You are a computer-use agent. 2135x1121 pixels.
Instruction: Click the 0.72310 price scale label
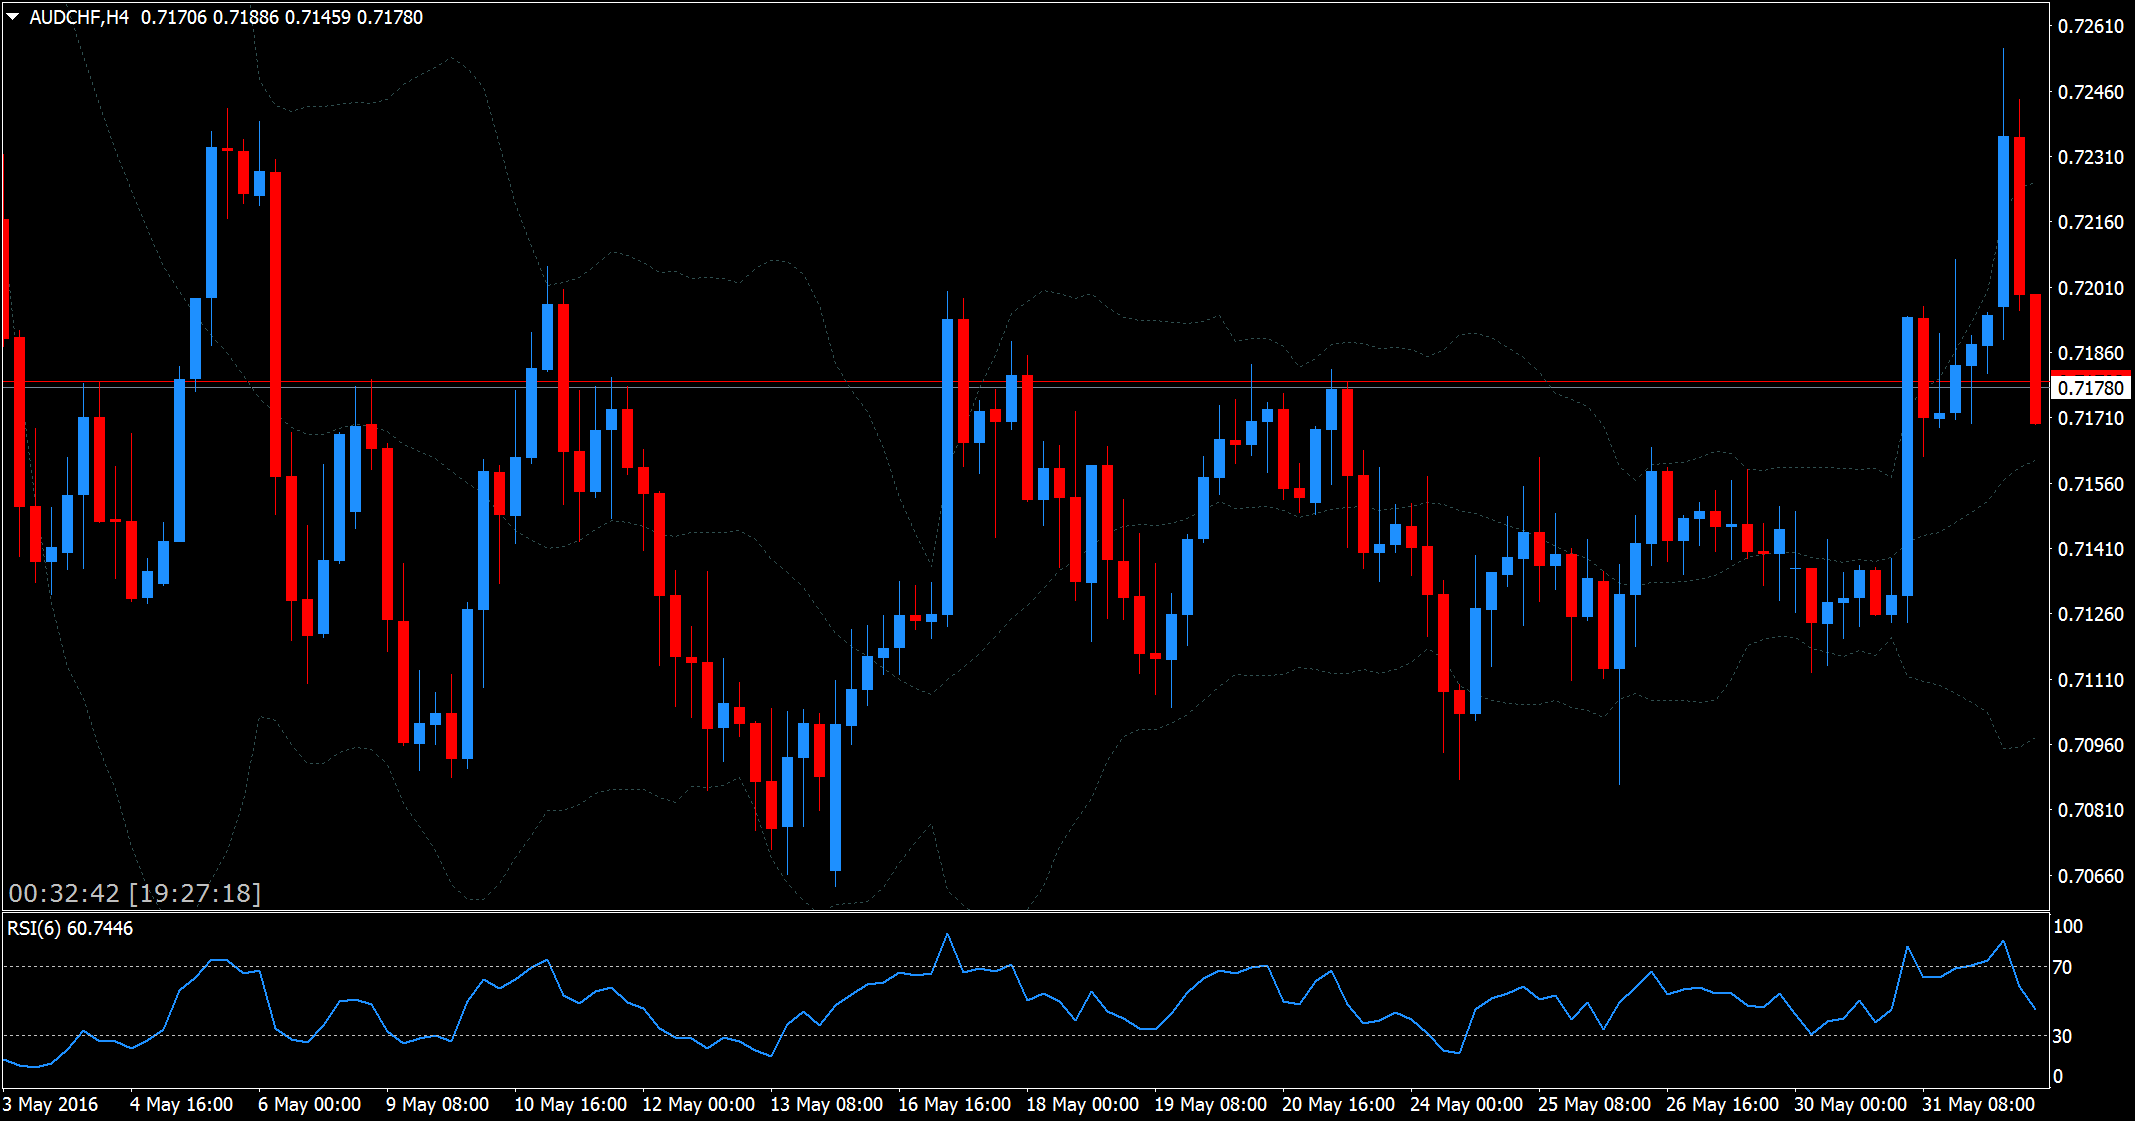[2090, 158]
